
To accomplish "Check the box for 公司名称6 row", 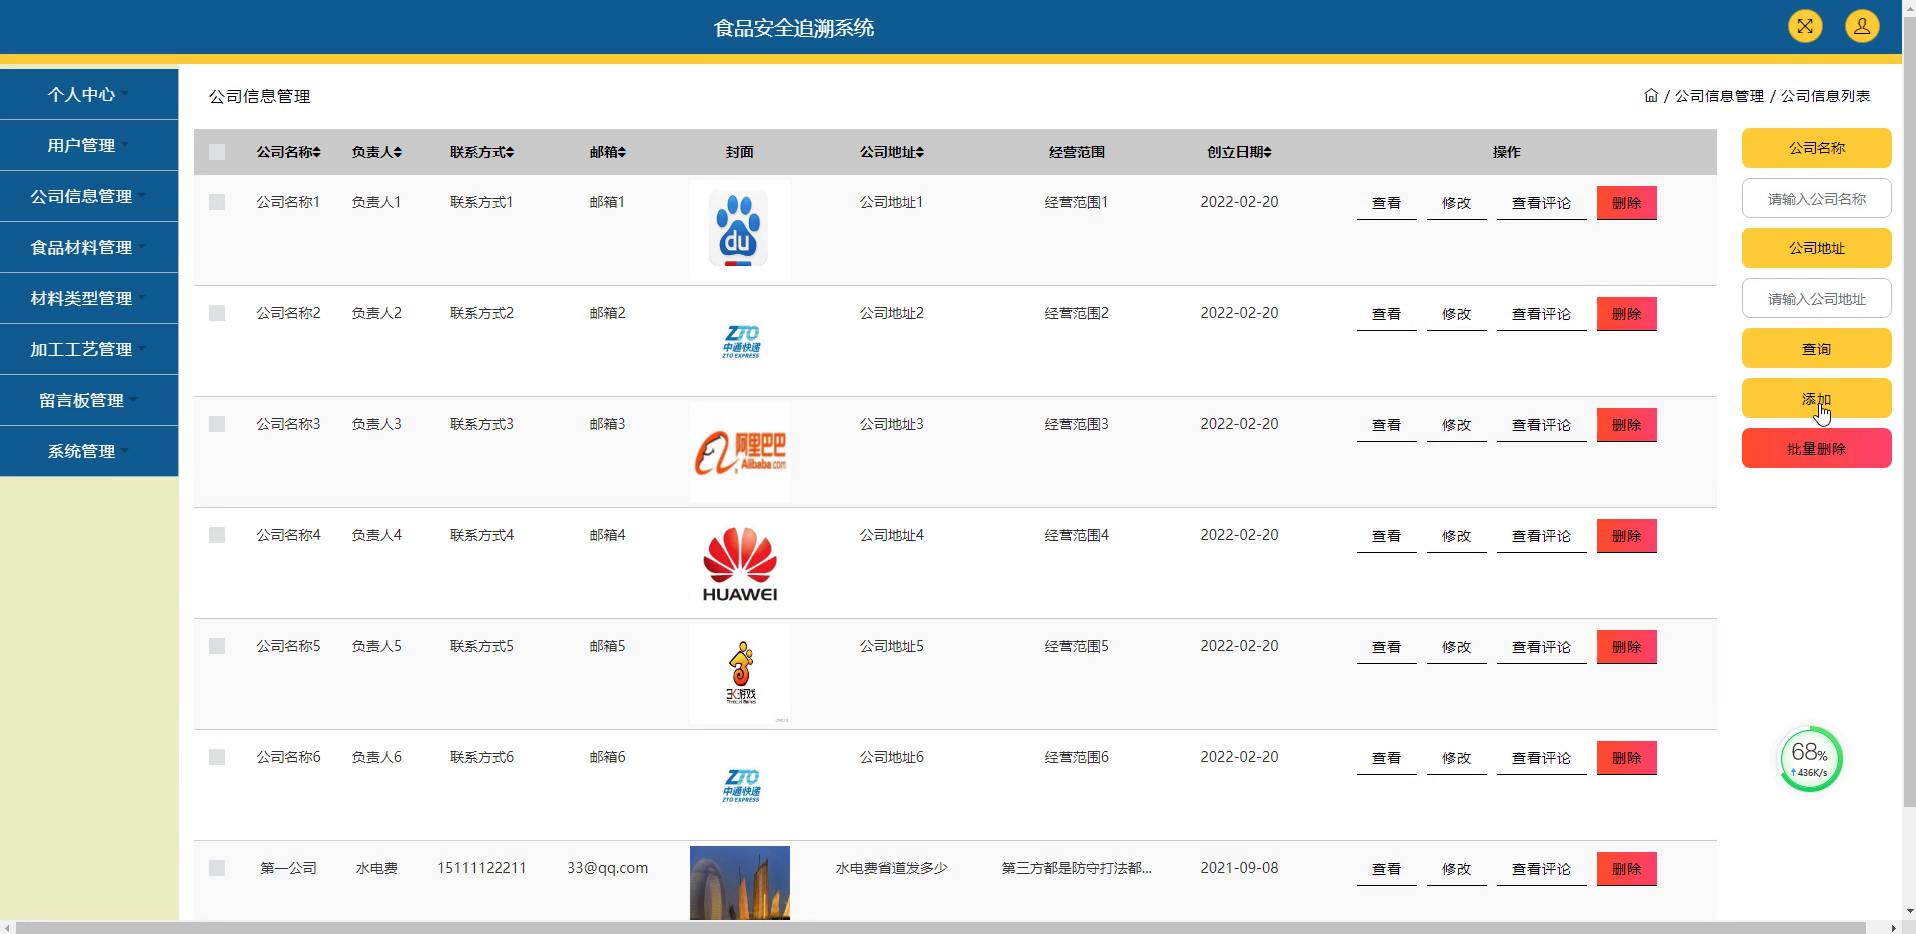I will (x=217, y=757).
